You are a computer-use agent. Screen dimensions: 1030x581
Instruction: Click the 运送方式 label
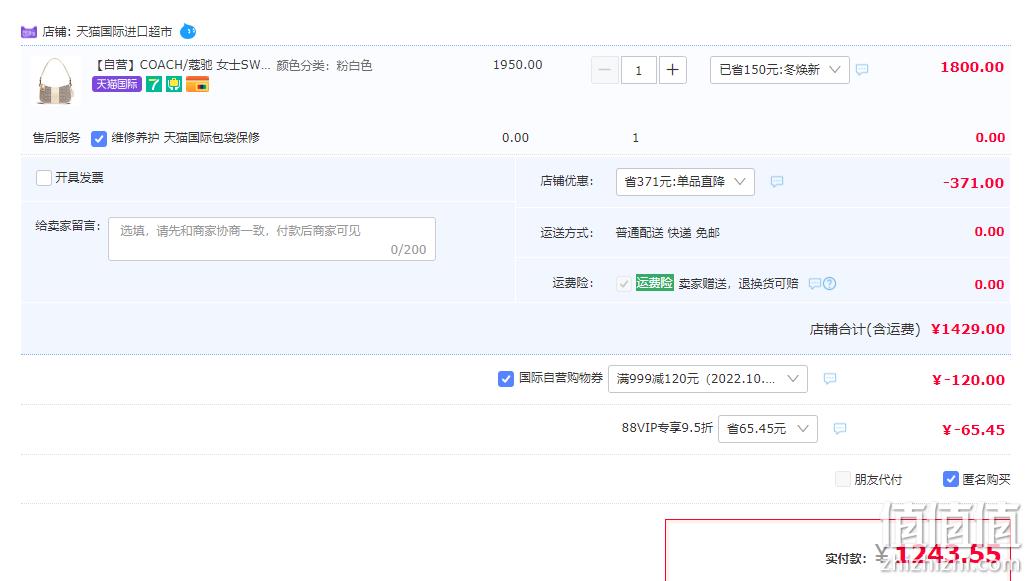[566, 233]
